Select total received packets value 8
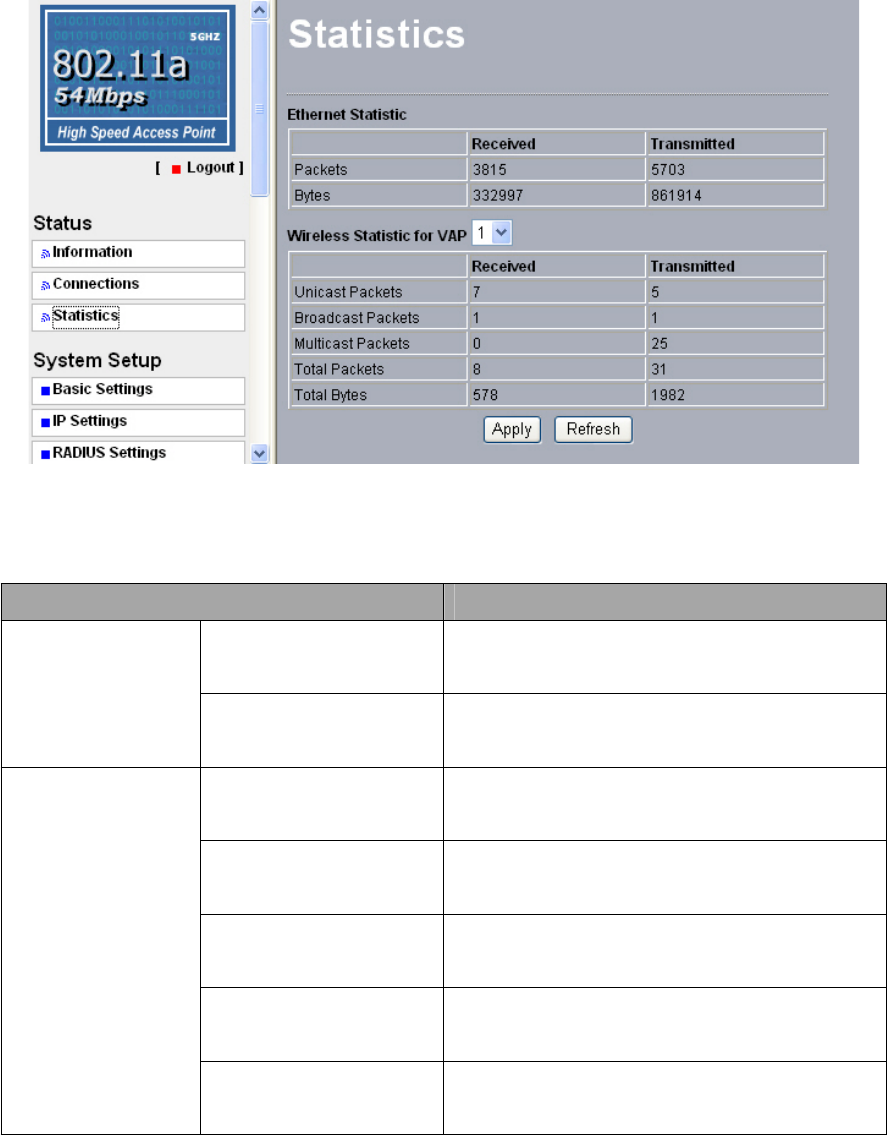The height and width of the screenshot is (1136, 887). [475, 369]
